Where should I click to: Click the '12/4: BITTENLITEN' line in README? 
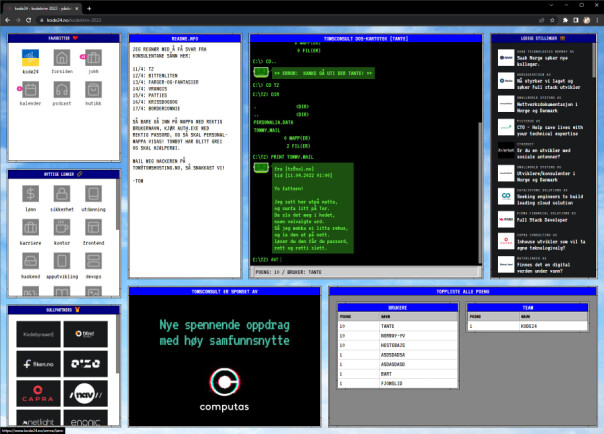click(155, 76)
